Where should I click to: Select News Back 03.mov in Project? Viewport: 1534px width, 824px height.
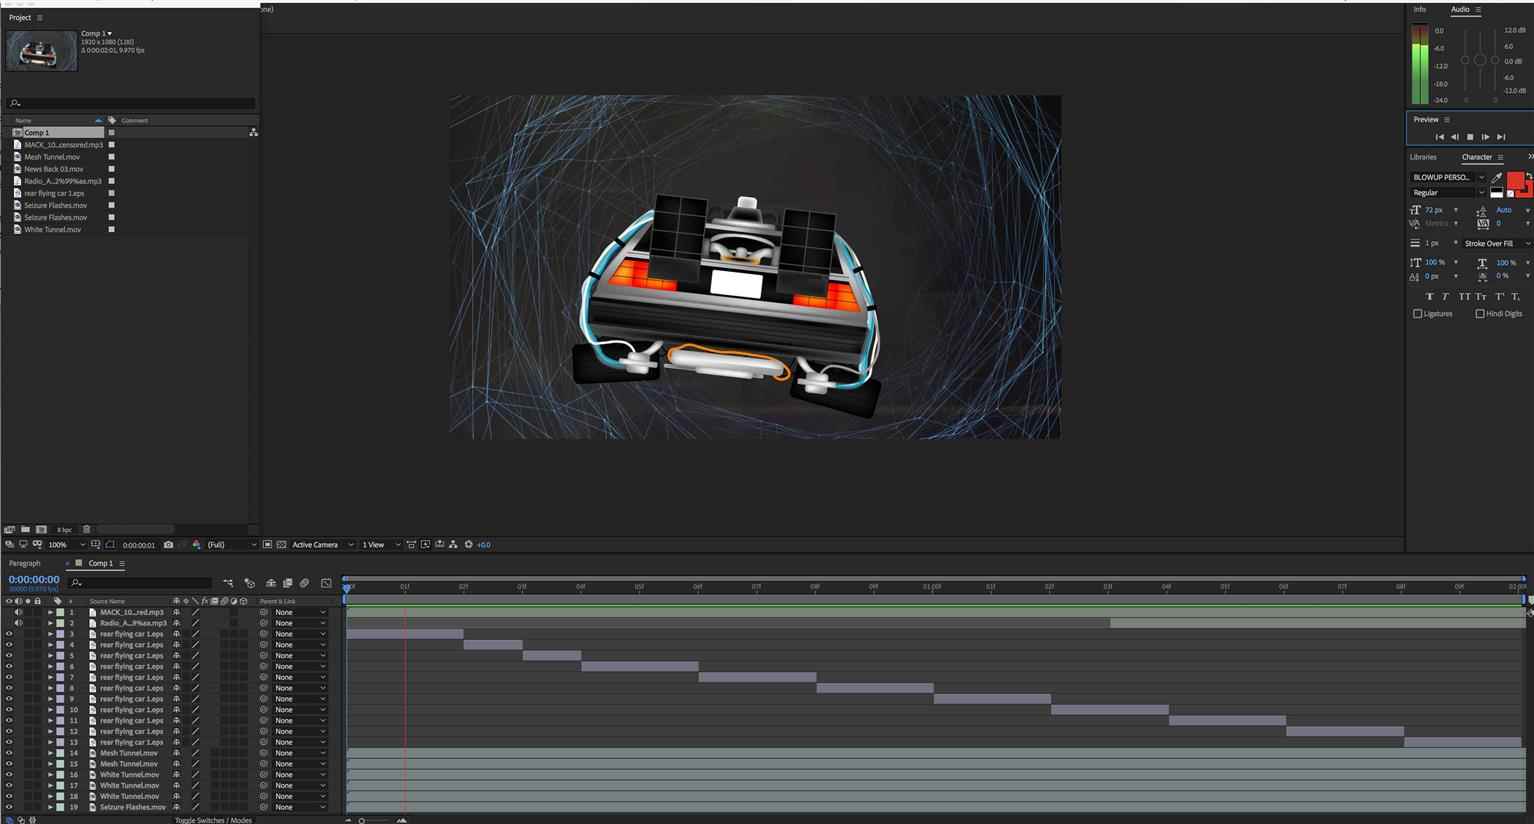[x=54, y=169]
